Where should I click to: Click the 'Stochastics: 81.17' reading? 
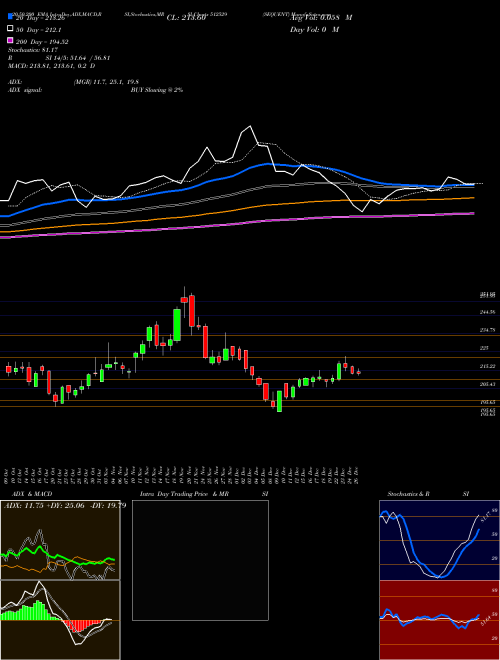32,50
